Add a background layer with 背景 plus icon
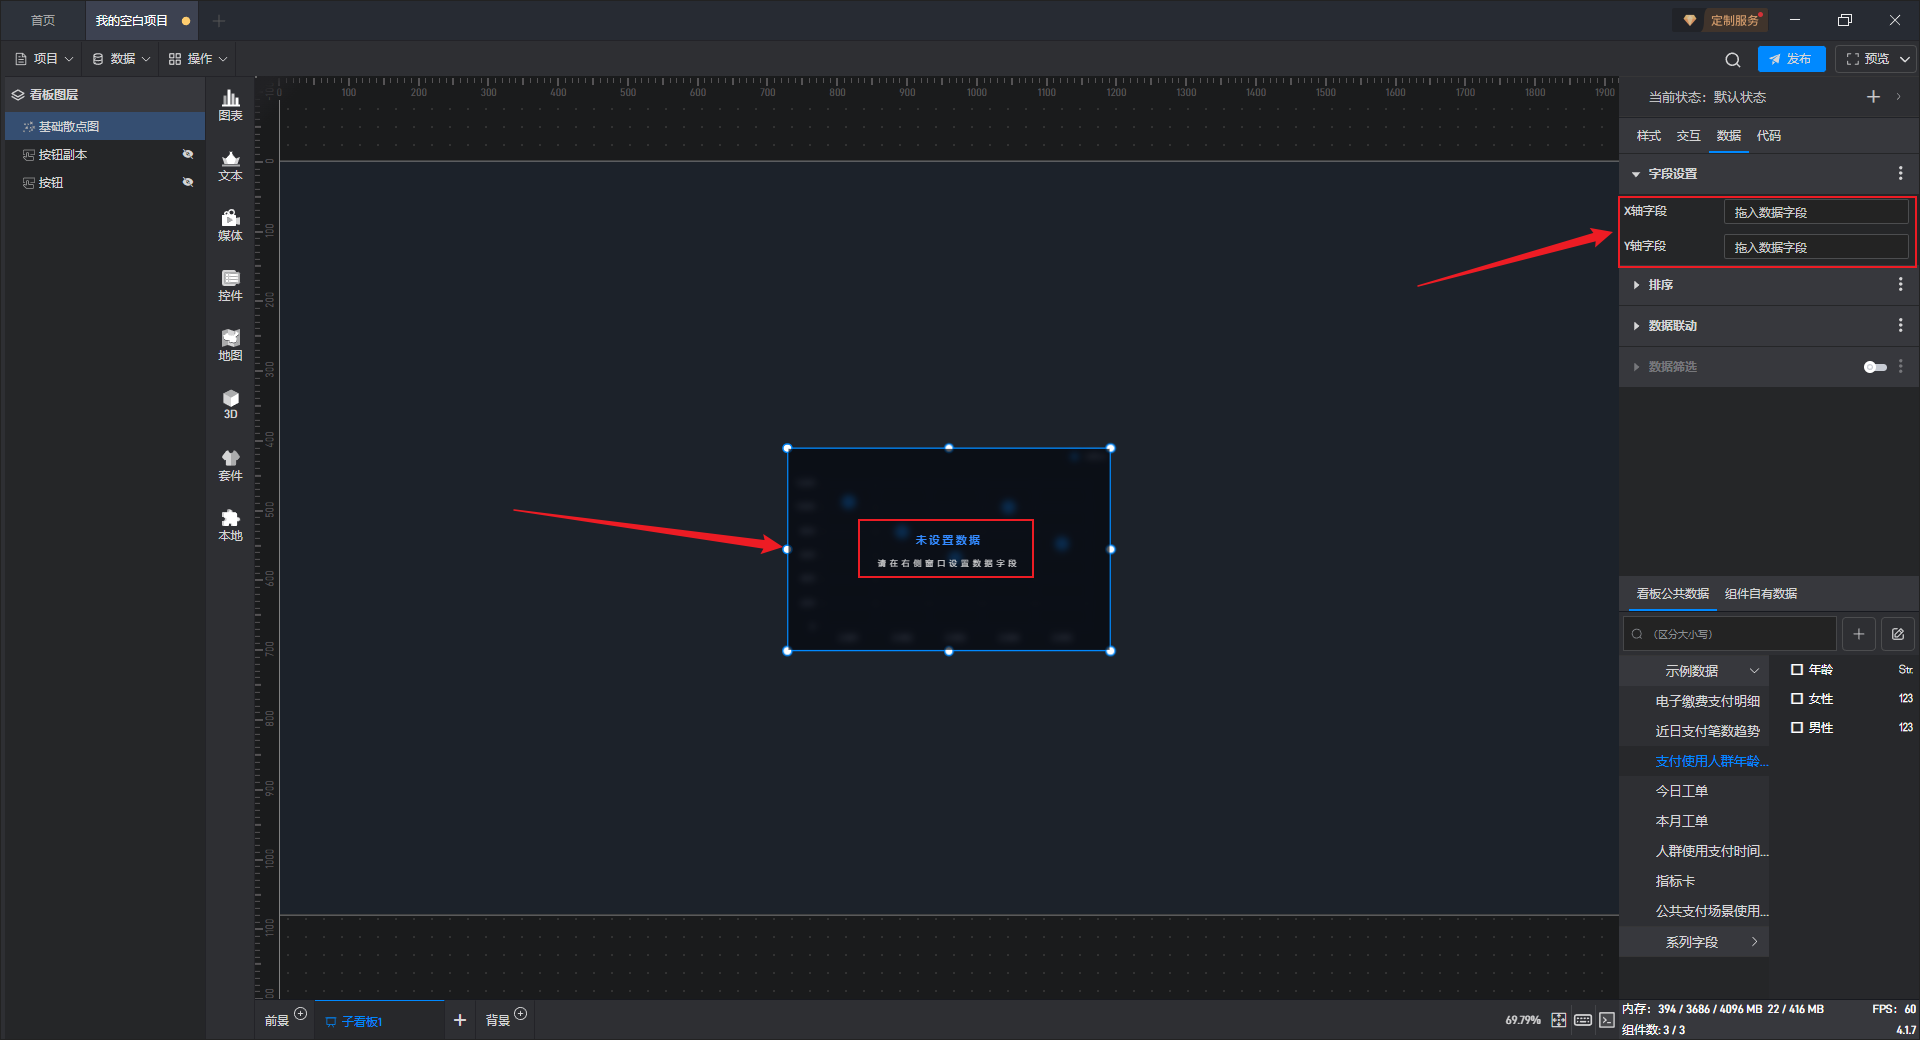The height and width of the screenshot is (1040, 1920). (x=521, y=1014)
